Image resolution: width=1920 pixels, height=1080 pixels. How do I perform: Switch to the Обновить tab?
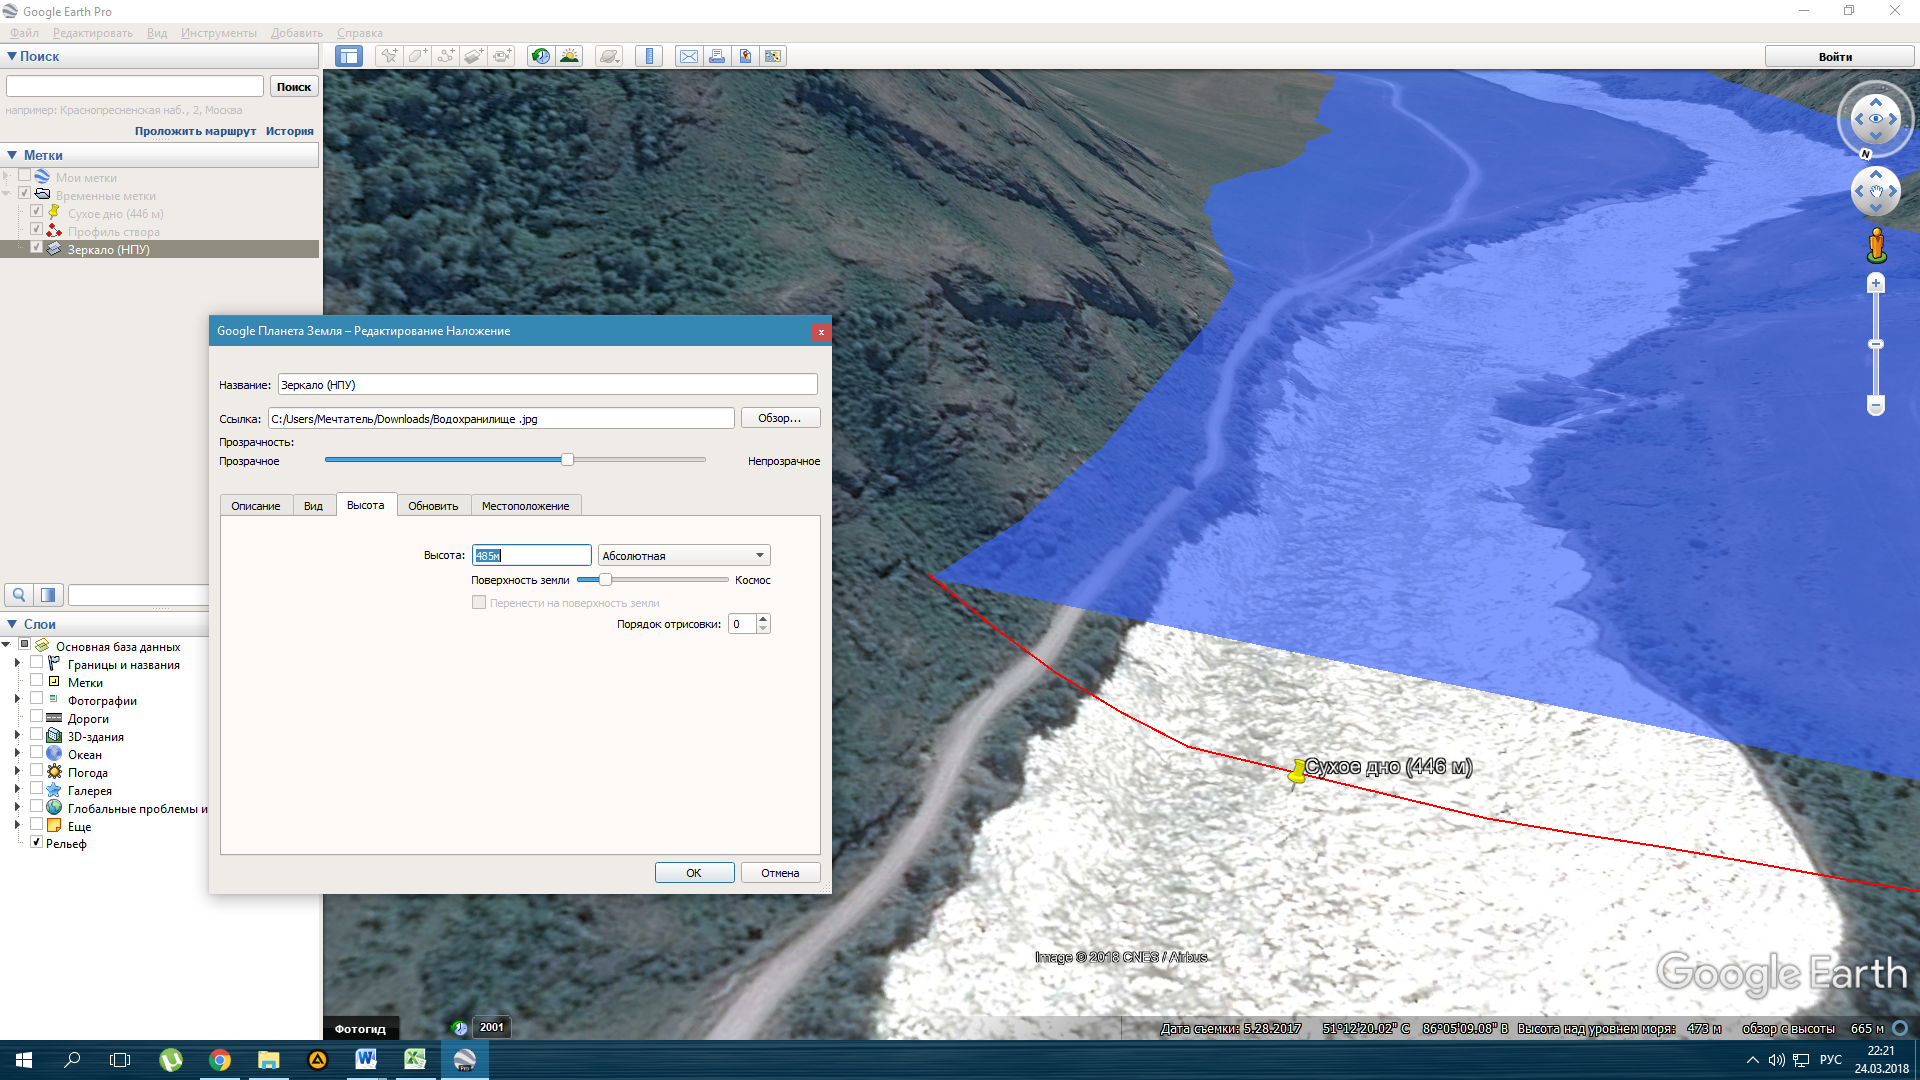click(433, 506)
